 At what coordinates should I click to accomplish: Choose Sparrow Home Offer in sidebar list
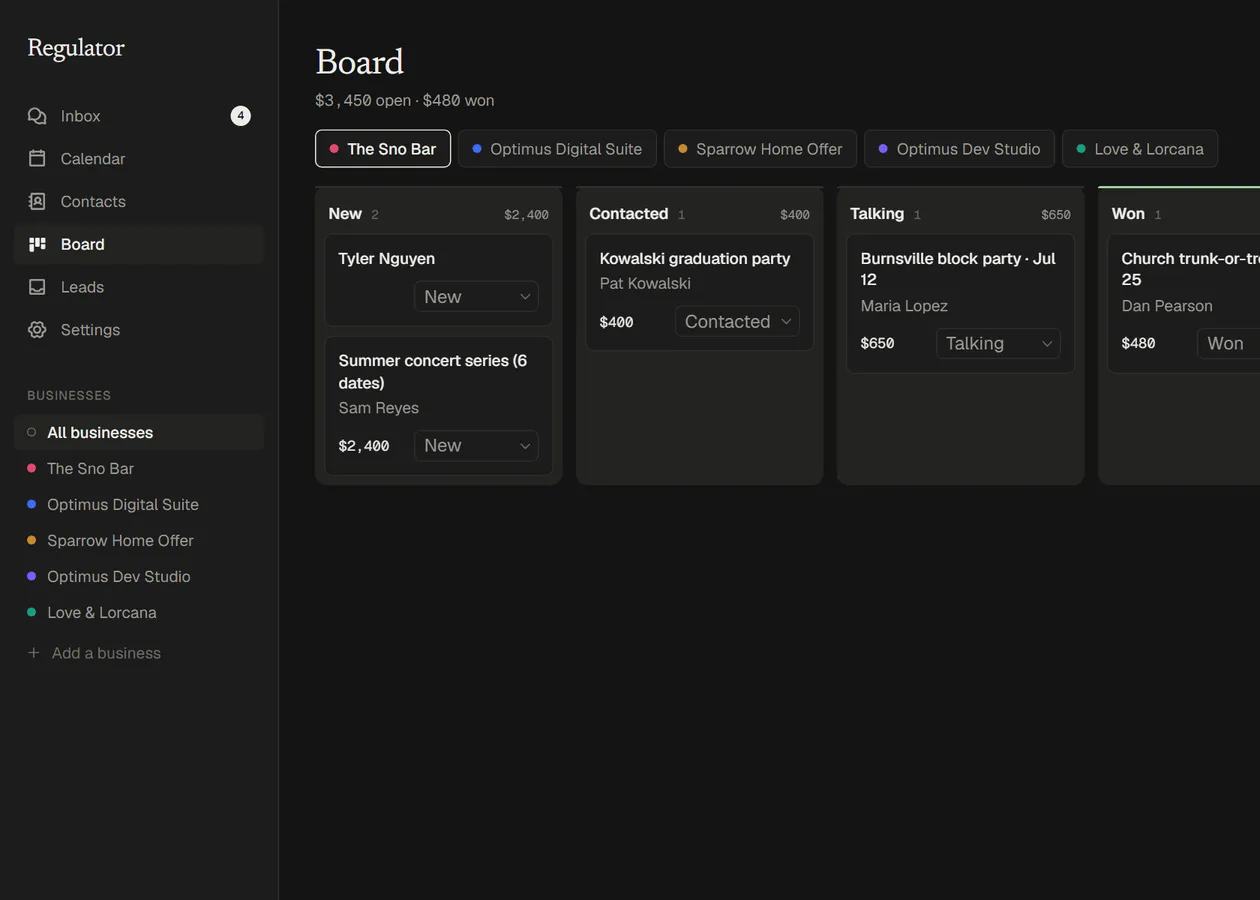coord(139,540)
